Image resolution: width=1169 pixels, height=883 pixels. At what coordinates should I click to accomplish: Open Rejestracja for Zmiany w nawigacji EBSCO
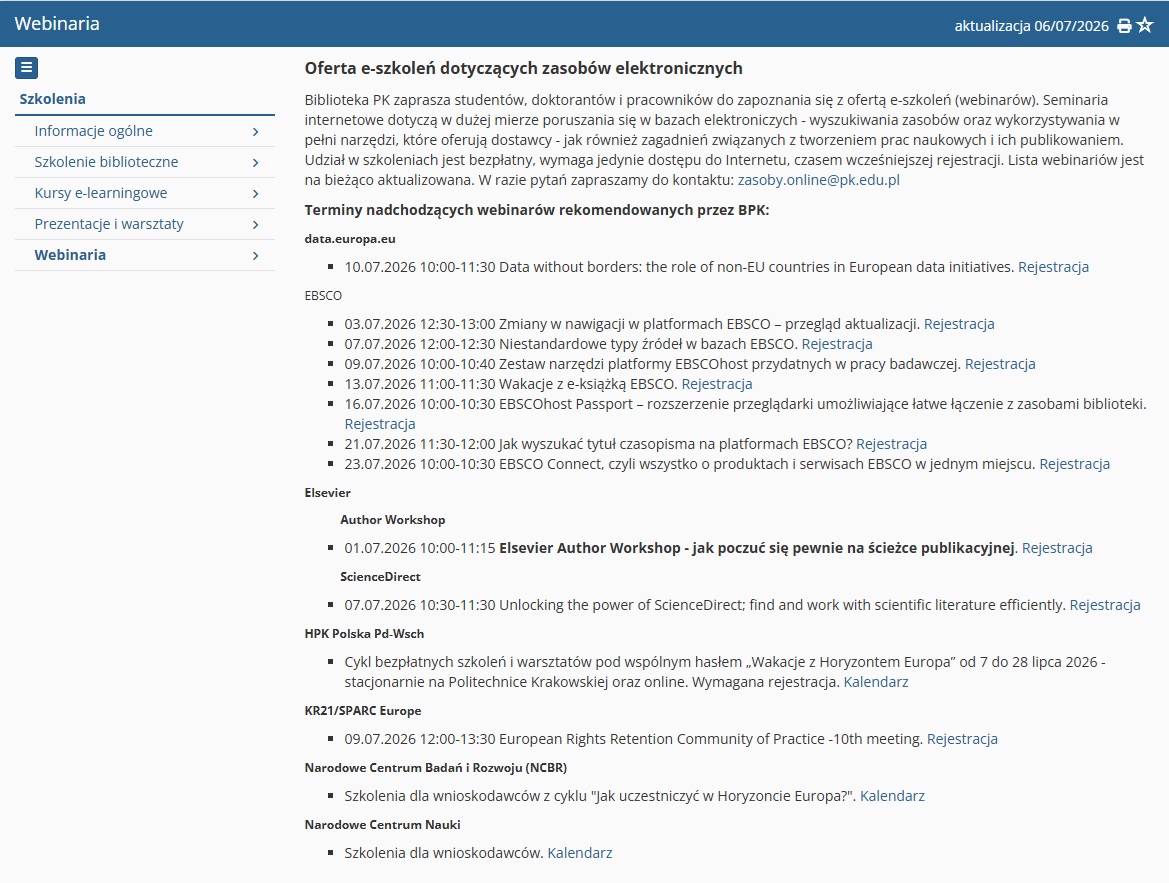(x=959, y=324)
